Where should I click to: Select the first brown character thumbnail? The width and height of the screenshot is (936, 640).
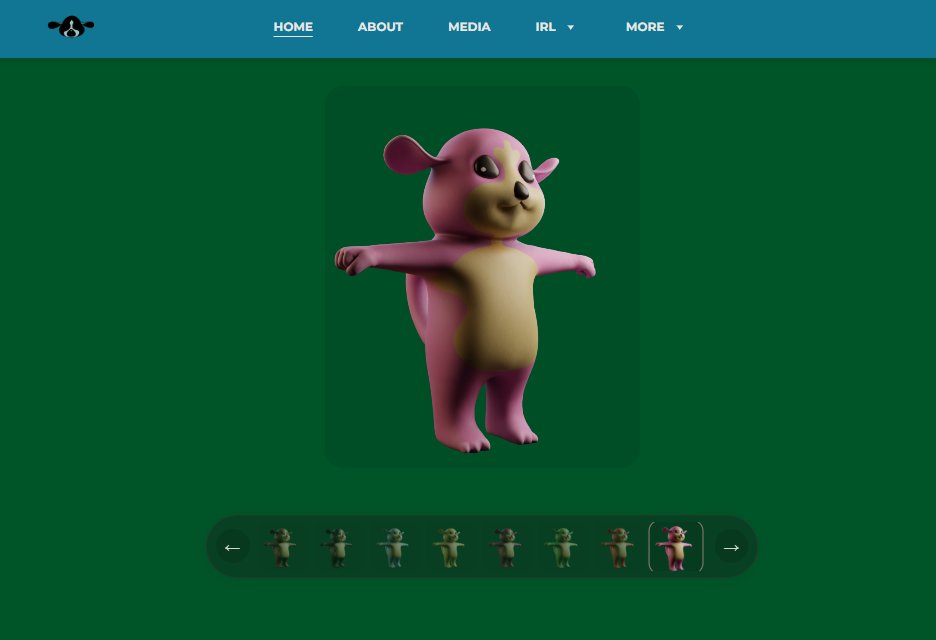tap(281, 547)
